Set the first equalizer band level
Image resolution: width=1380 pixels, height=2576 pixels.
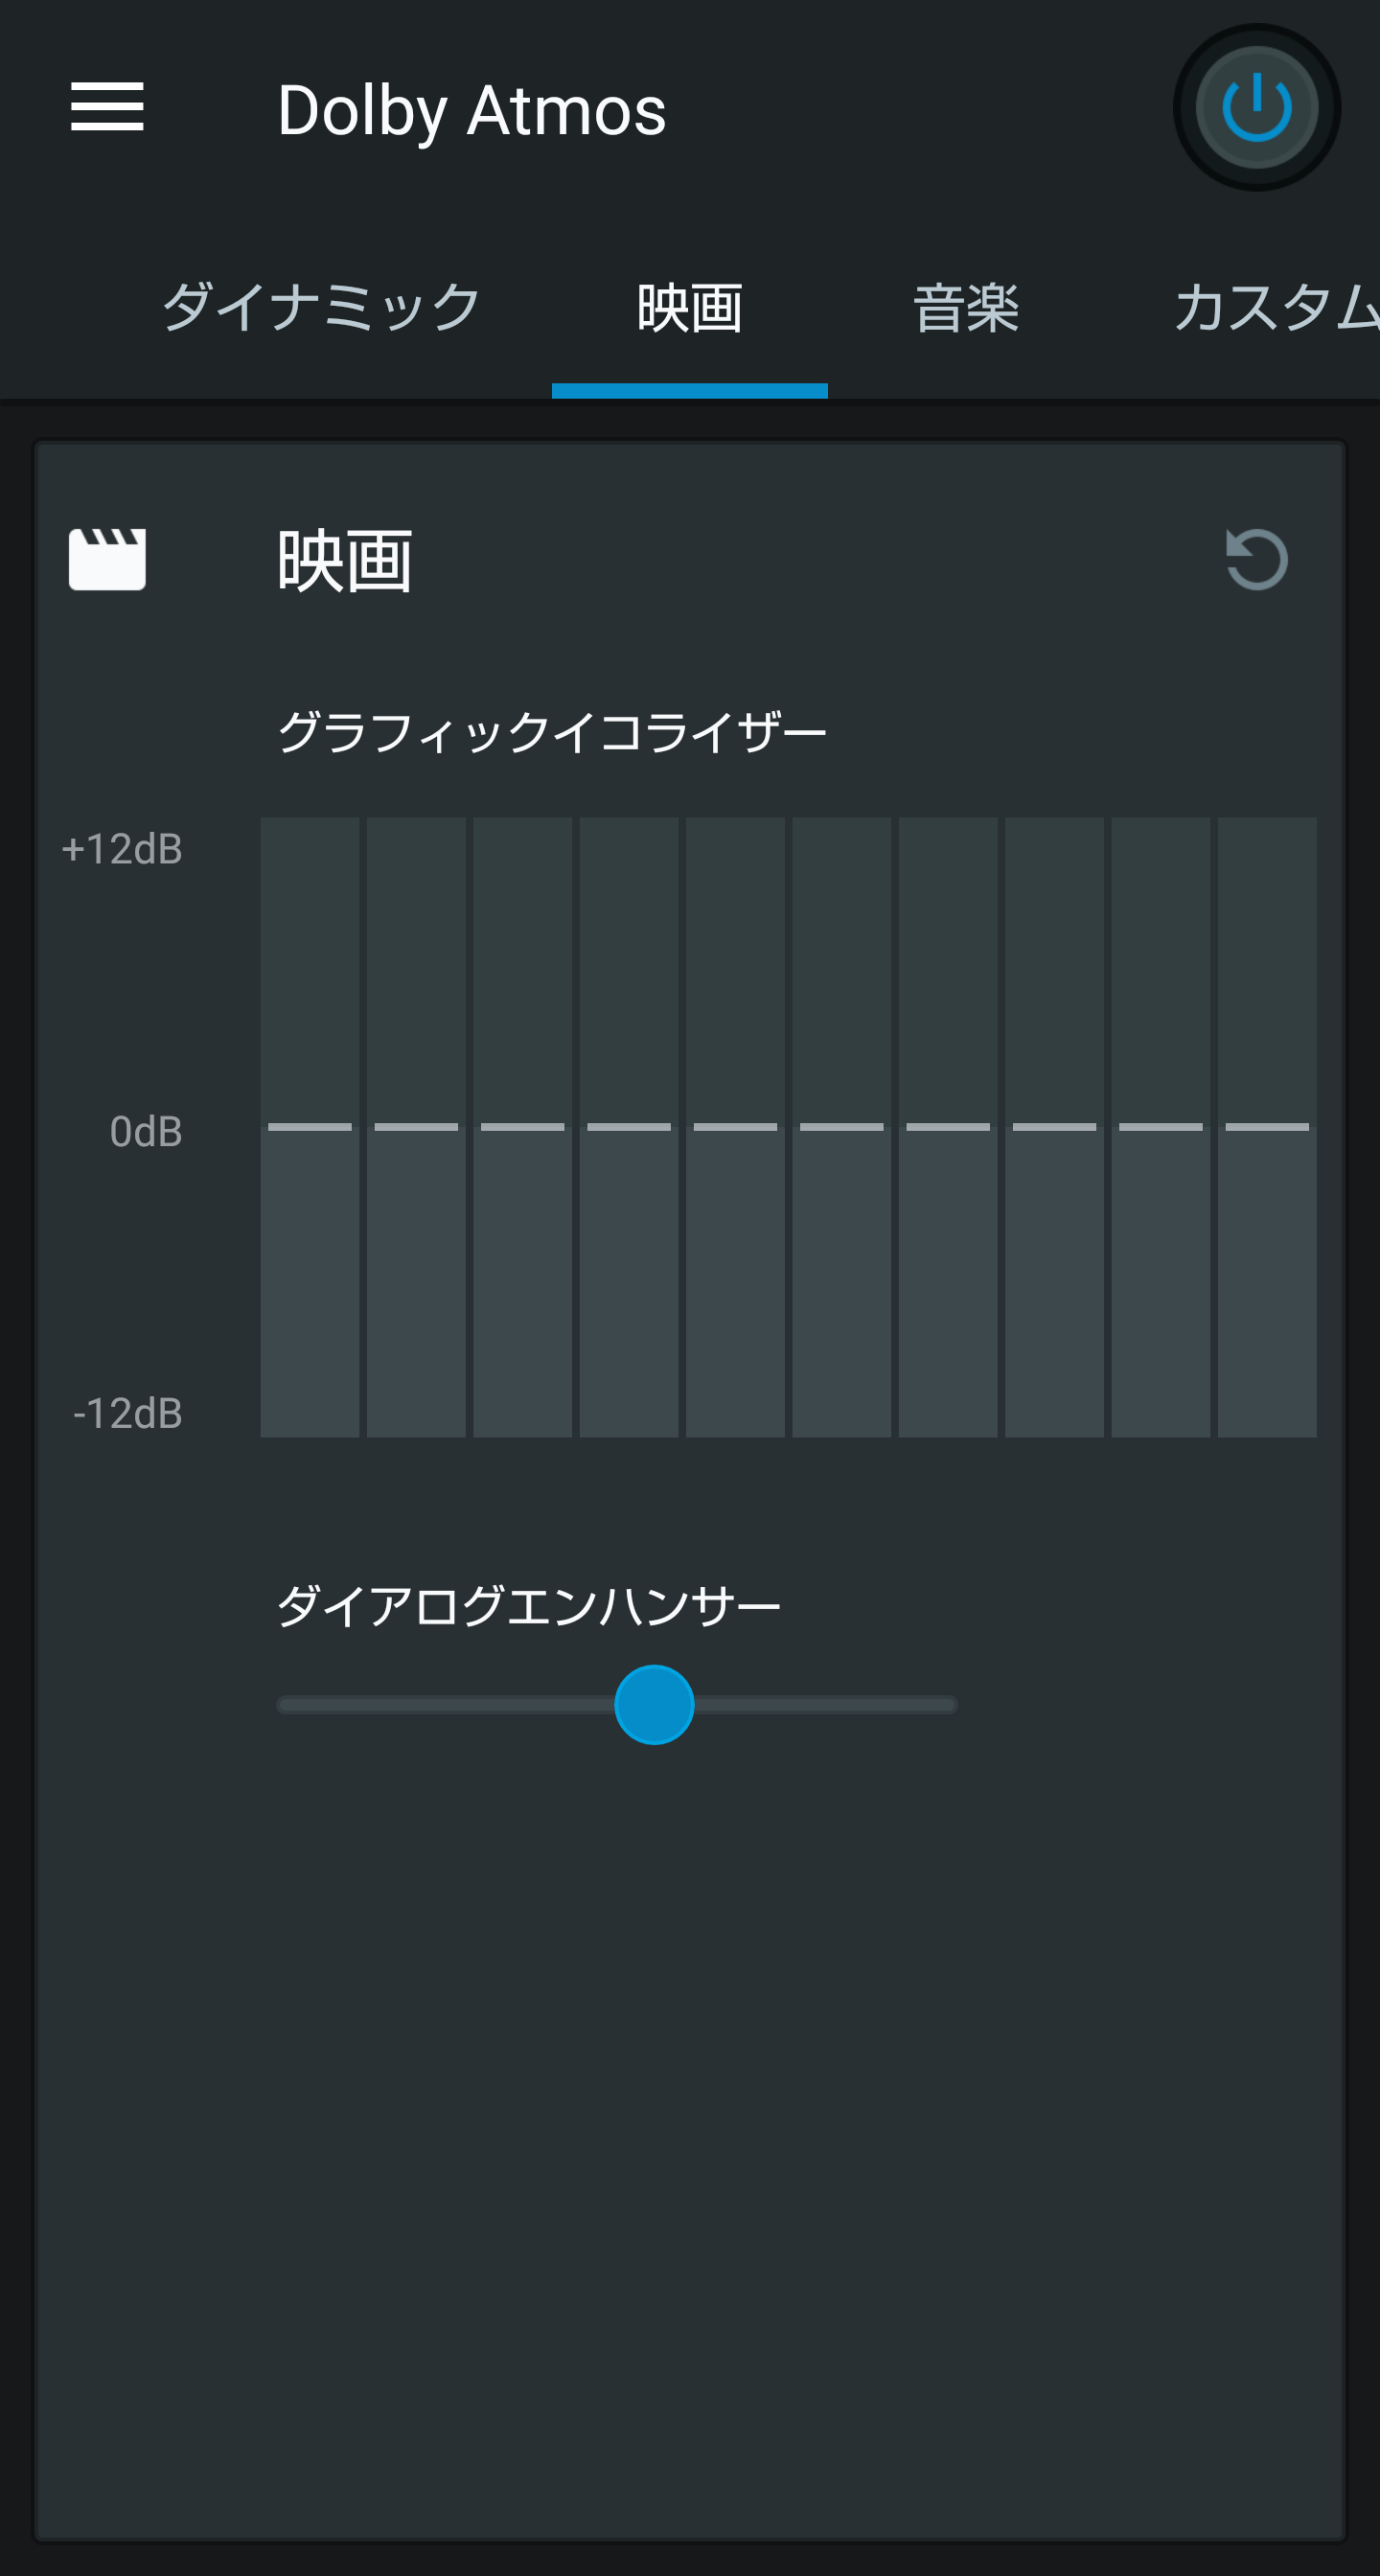point(310,1127)
